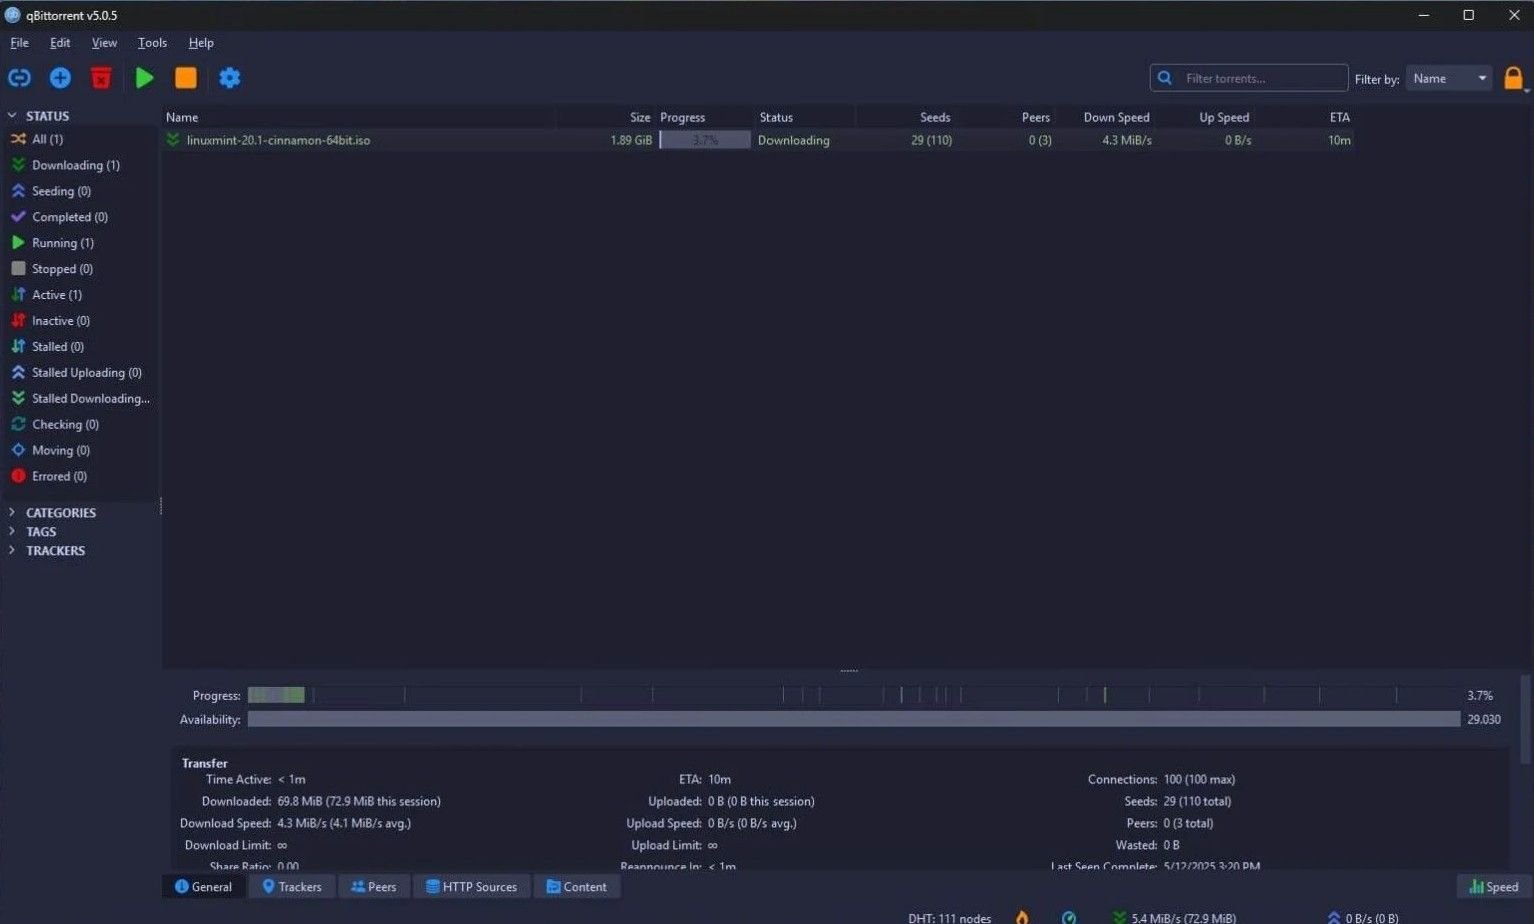Click the Add Torrent Link toolbar icon

coord(19,78)
